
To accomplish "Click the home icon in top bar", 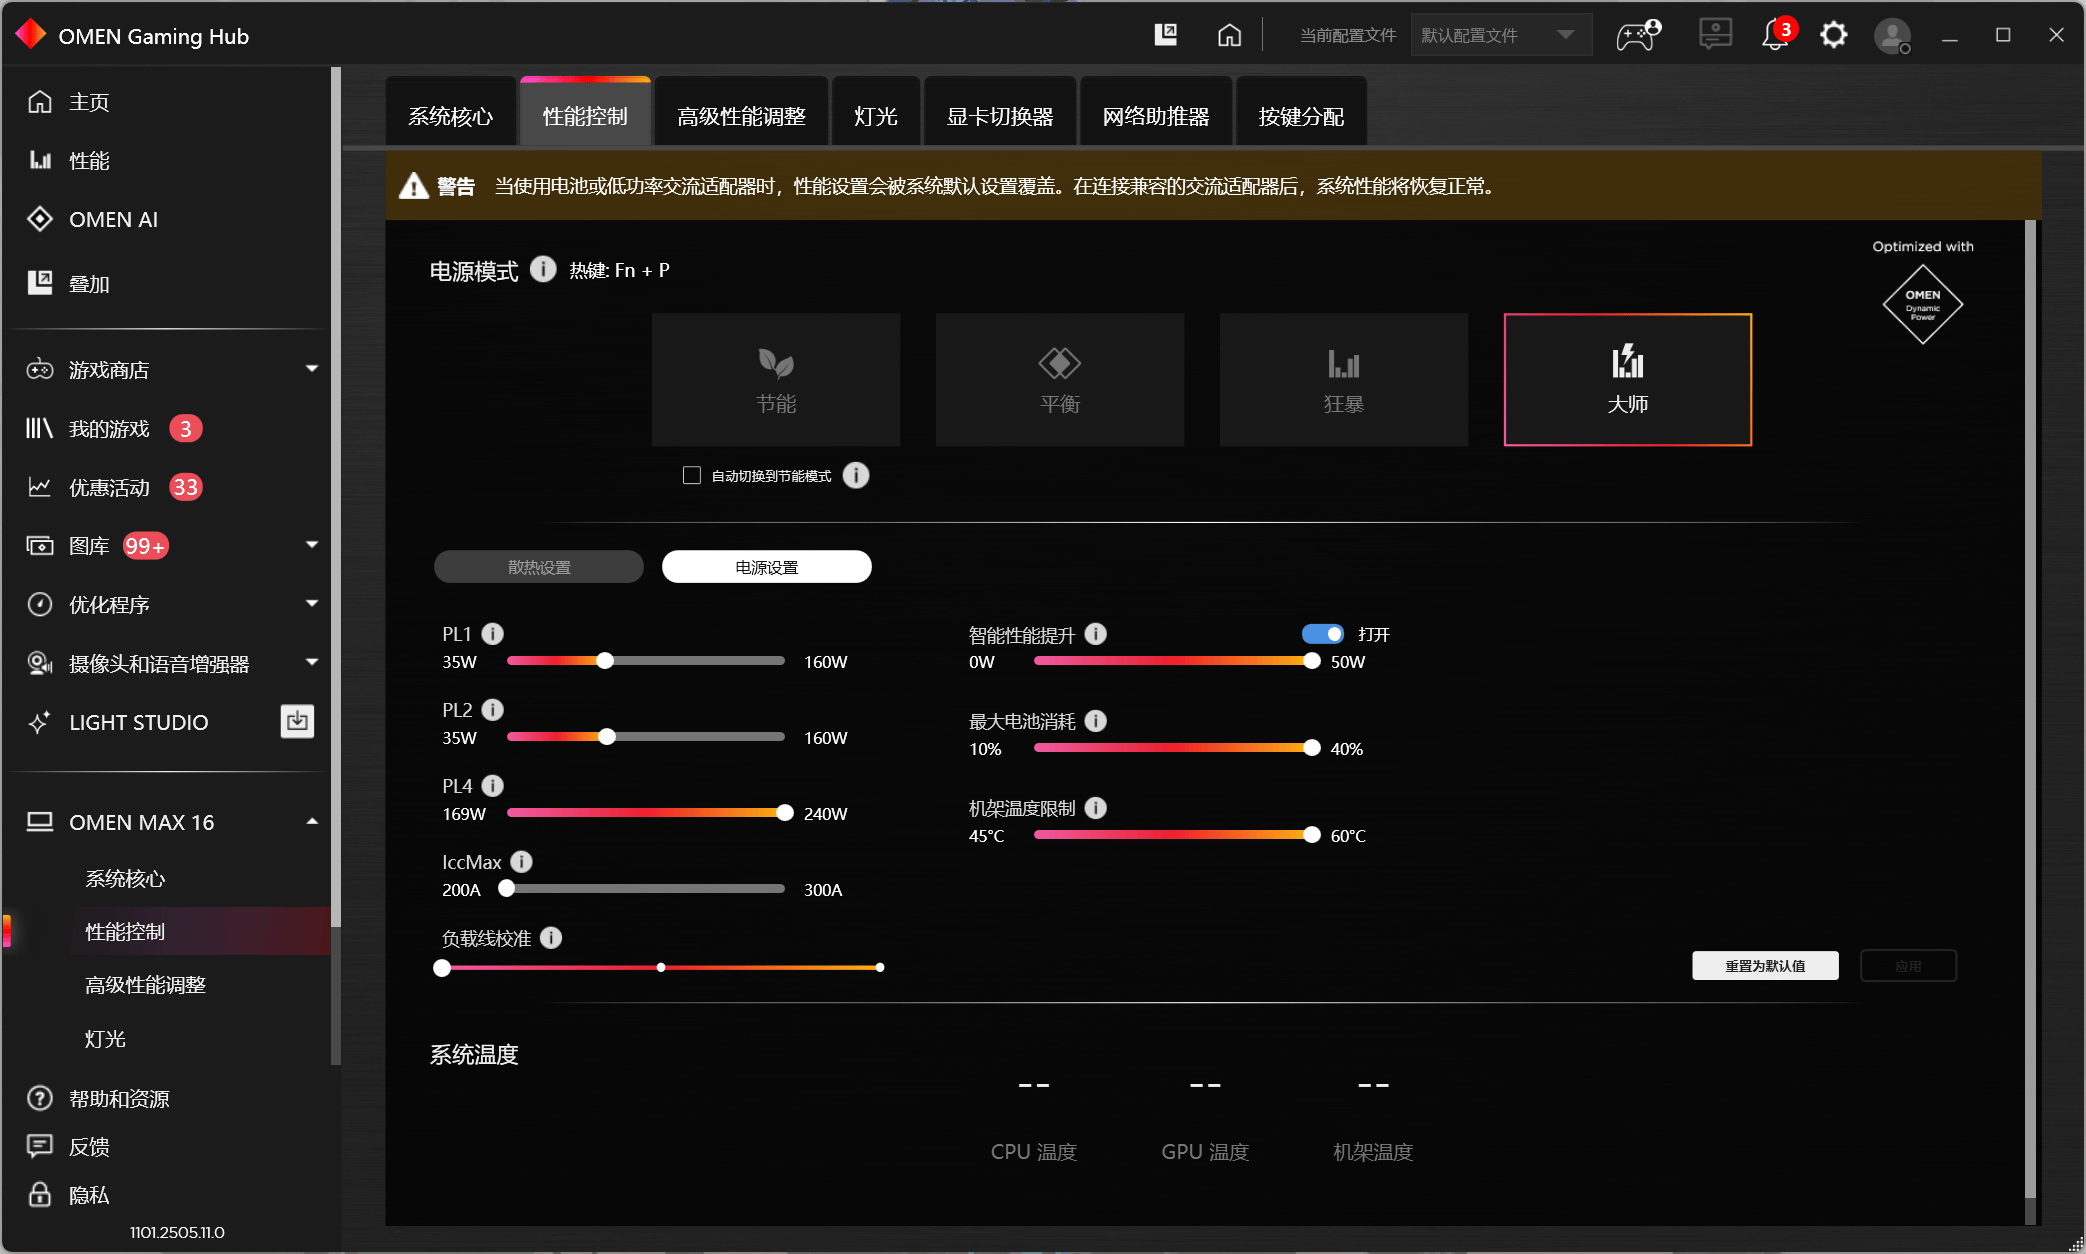I will 1229,36.
